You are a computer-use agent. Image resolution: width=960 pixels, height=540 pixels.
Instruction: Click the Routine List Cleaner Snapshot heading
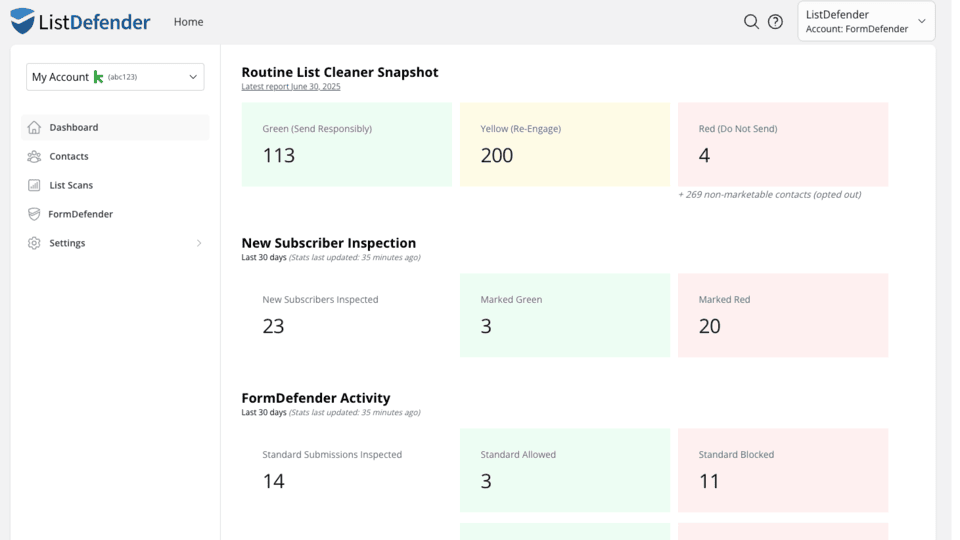point(340,72)
